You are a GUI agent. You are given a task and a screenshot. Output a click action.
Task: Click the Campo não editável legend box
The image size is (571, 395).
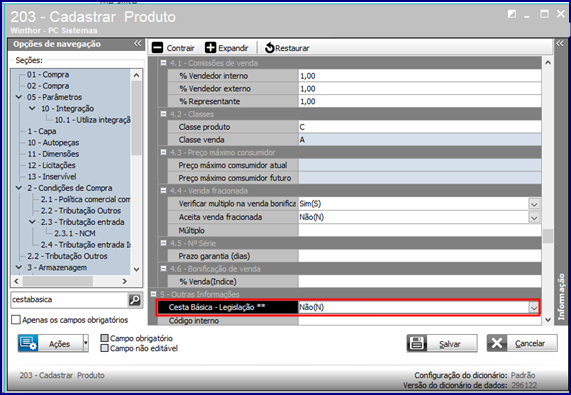click(105, 348)
